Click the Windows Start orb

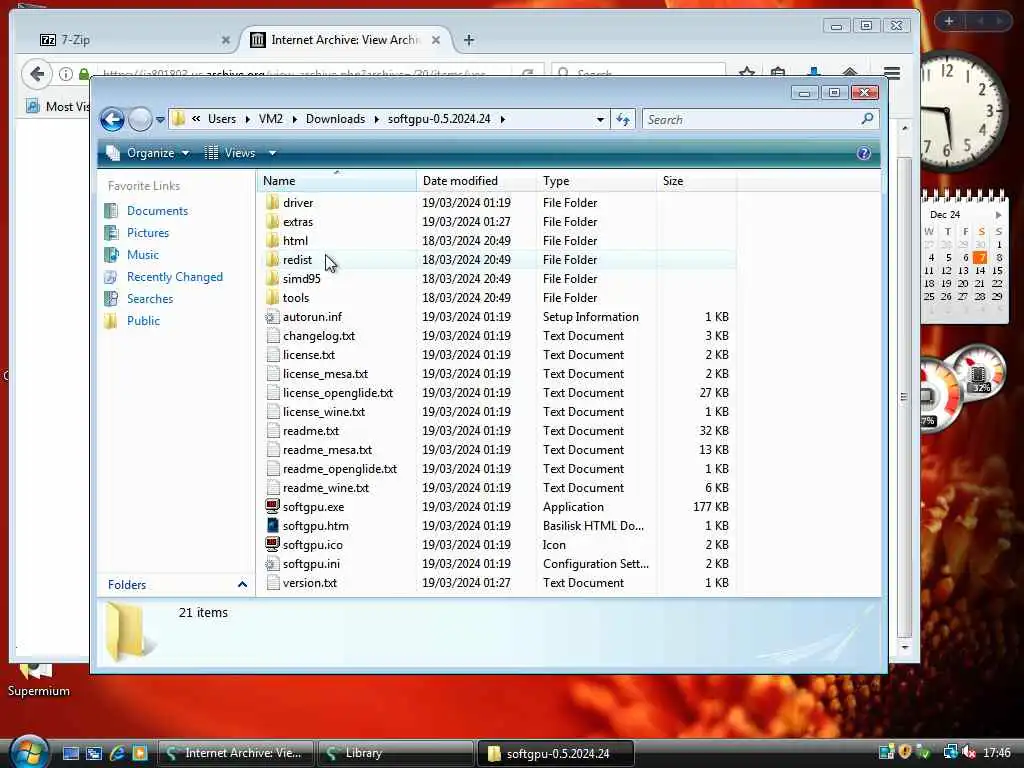point(29,752)
